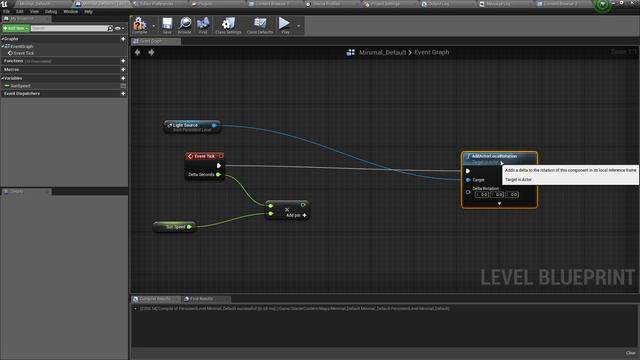This screenshot has width=640, height=360.
Task: Expand the AddActorLocalRotation node advanced arrow
Action: tap(499, 203)
